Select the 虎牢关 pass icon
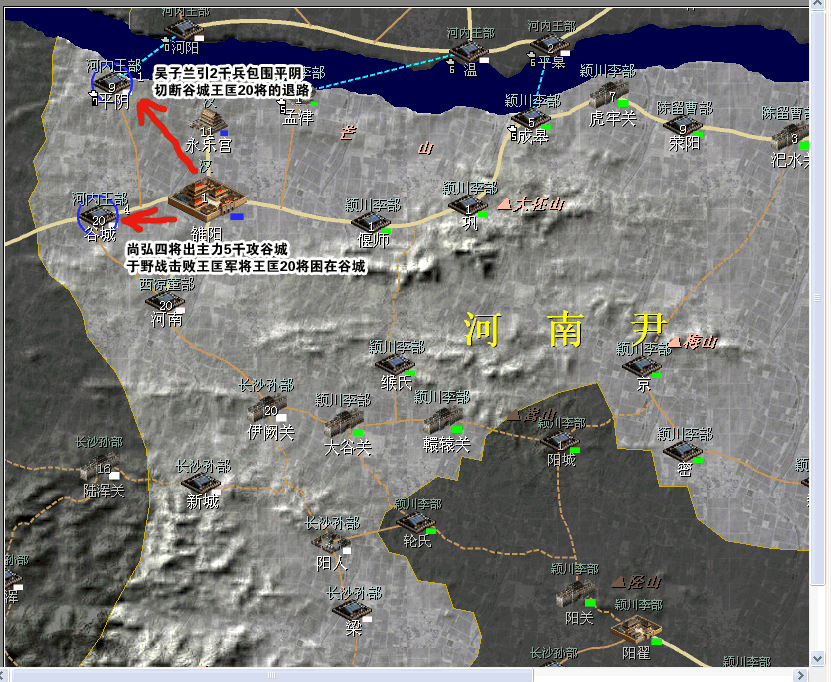 (x=609, y=94)
